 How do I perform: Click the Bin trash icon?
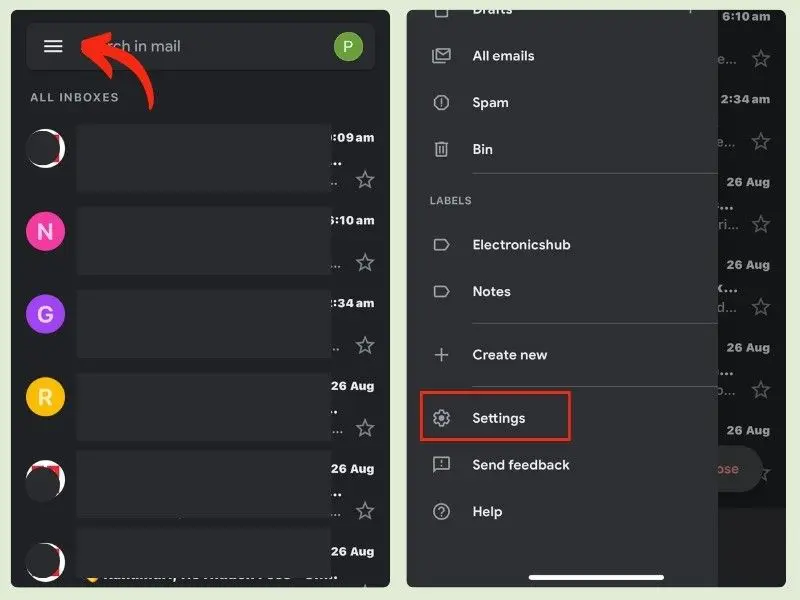[441, 150]
